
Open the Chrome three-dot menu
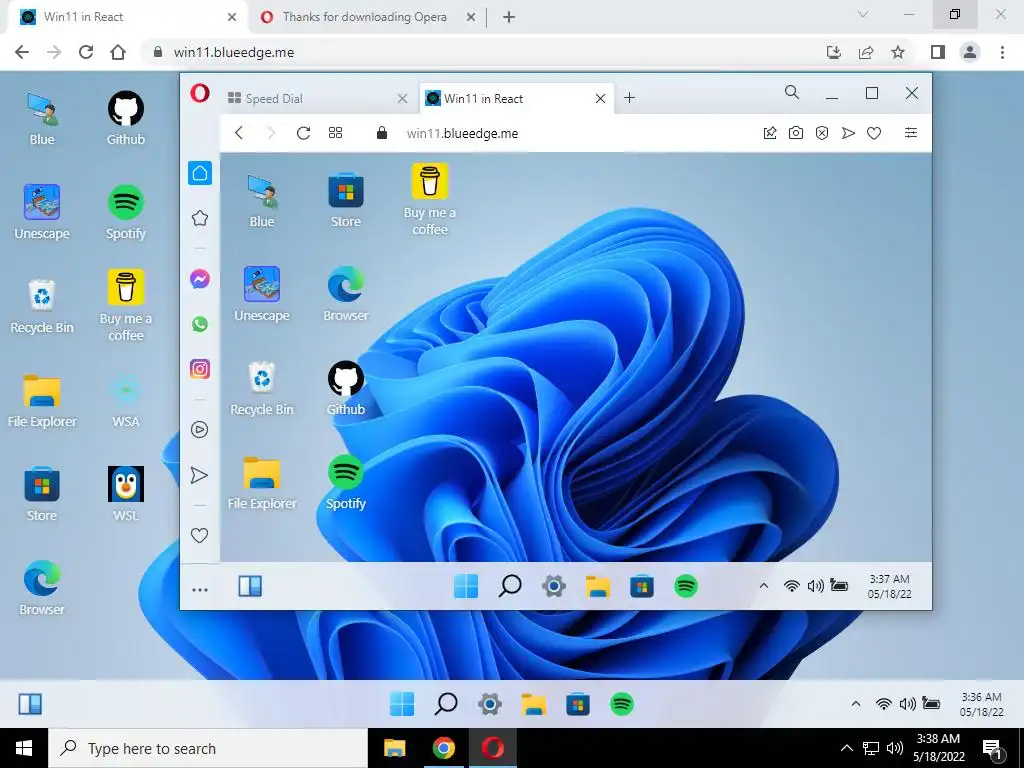click(1002, 52)
